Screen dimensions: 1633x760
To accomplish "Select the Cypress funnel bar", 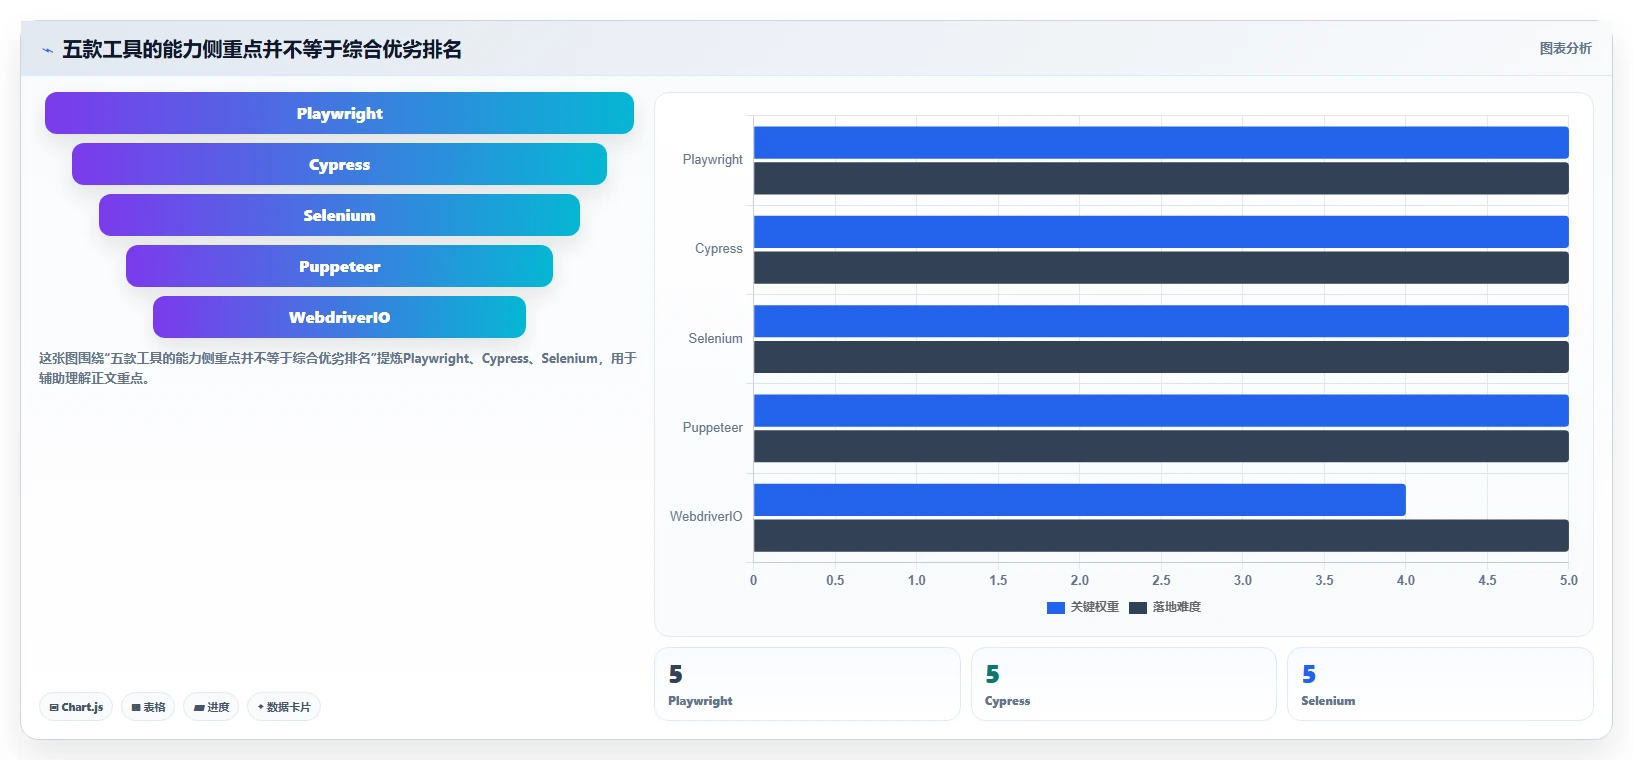I will point(339,164).
